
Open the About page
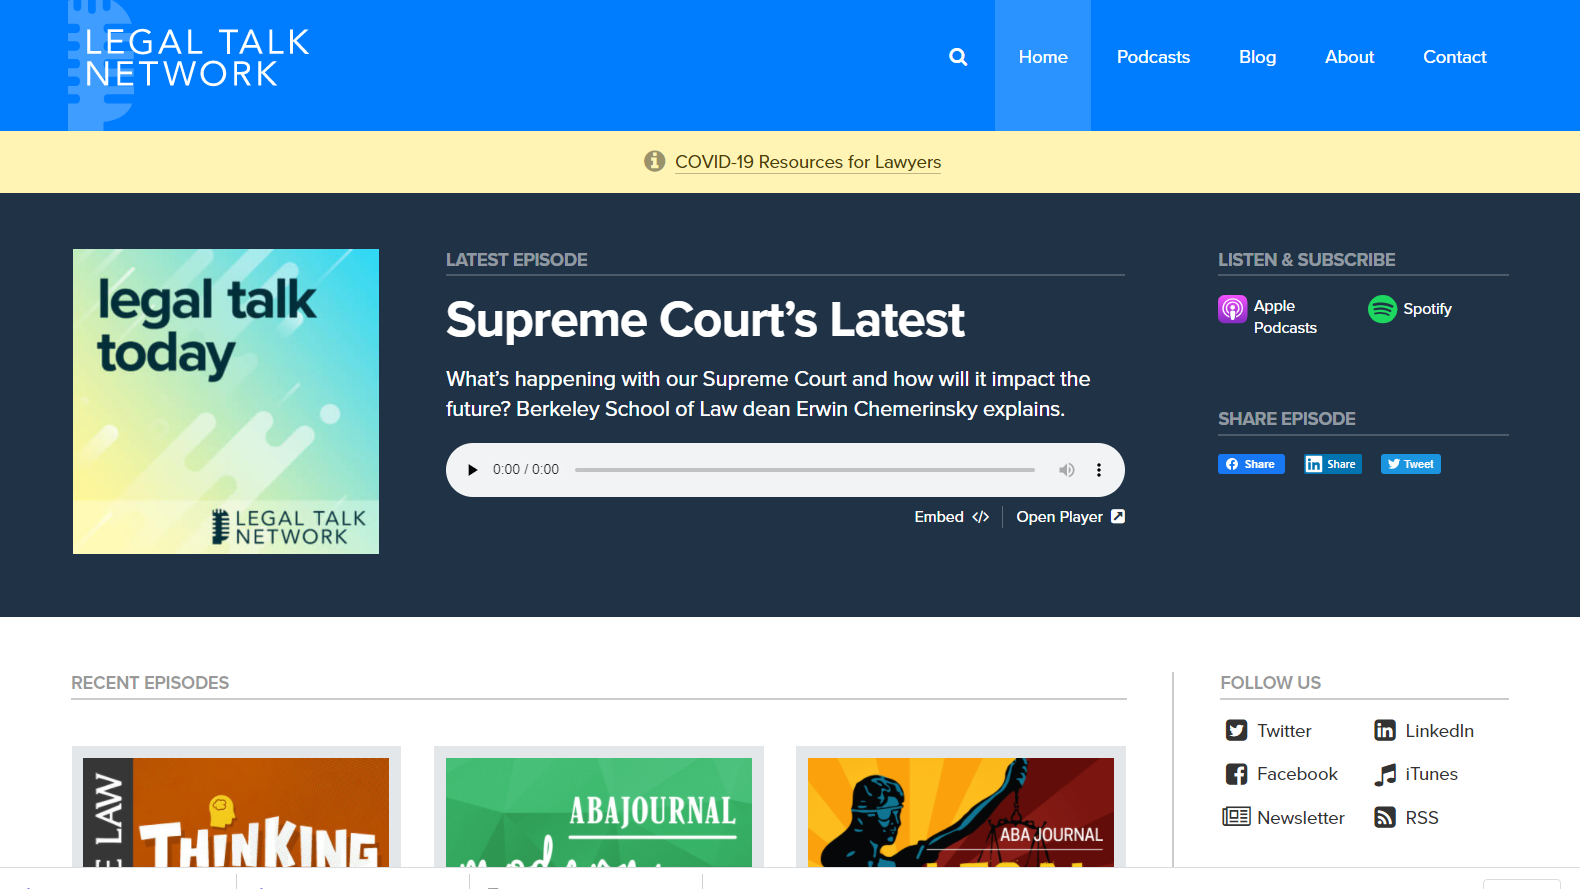(1349, 57)
